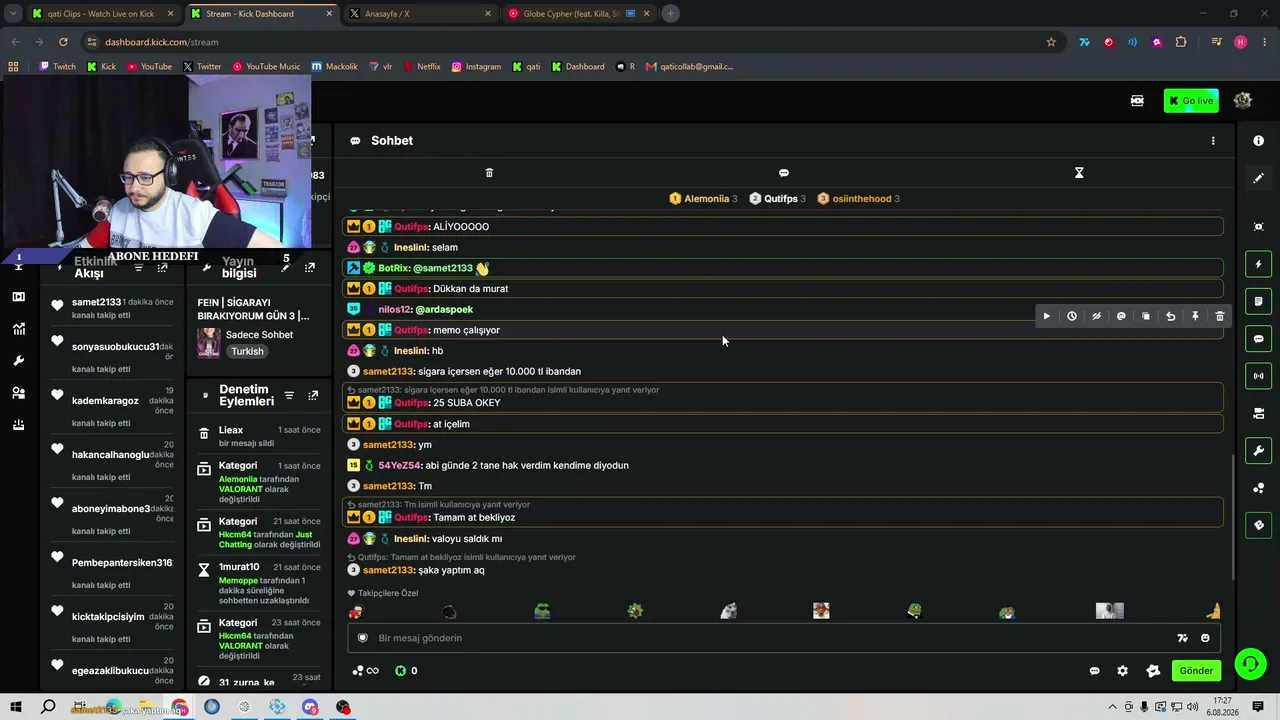Switch to the 'qati Clips - Watch Live on Kick' tab
Viewport: 1280px width, 720px height.
103,14
